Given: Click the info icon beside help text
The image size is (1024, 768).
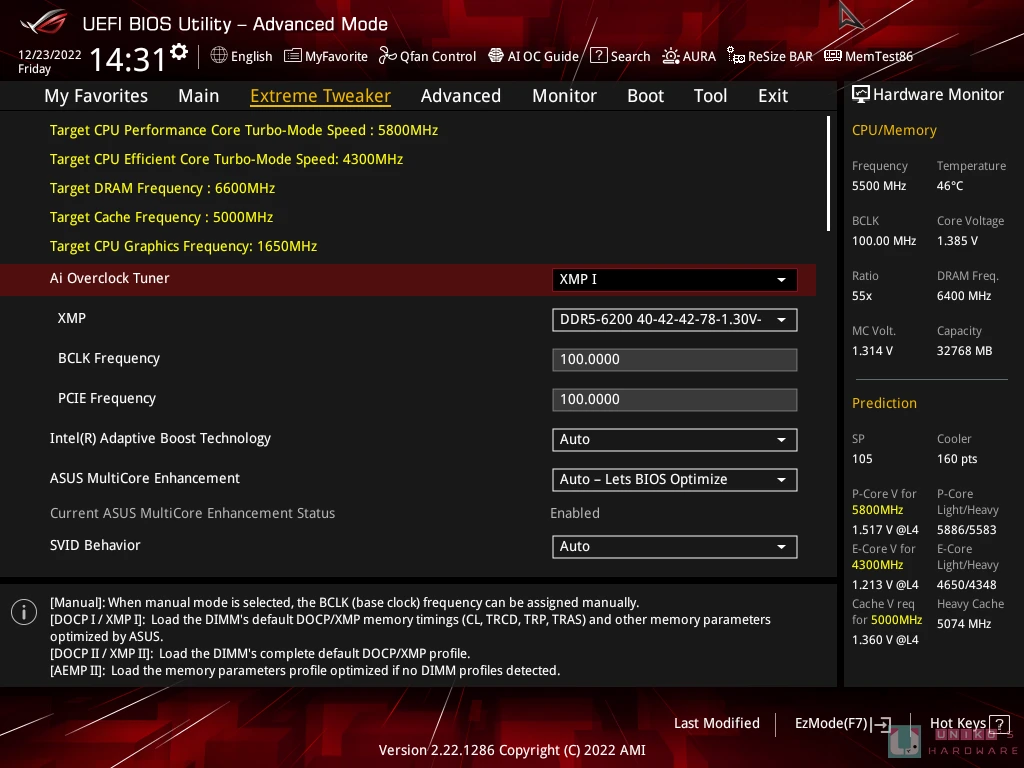Looking at the screenshot, I should click(24, 612).
